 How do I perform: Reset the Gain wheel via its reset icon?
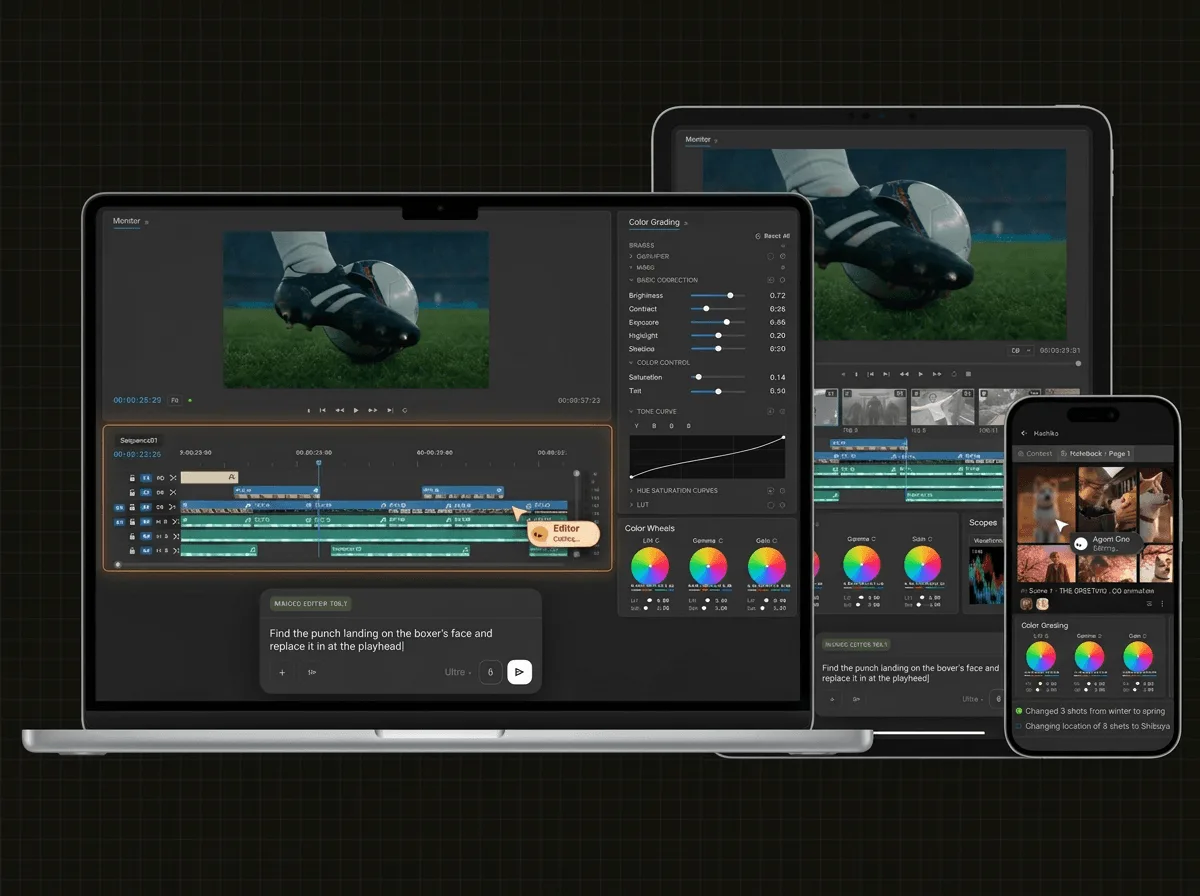pos(776,541)
